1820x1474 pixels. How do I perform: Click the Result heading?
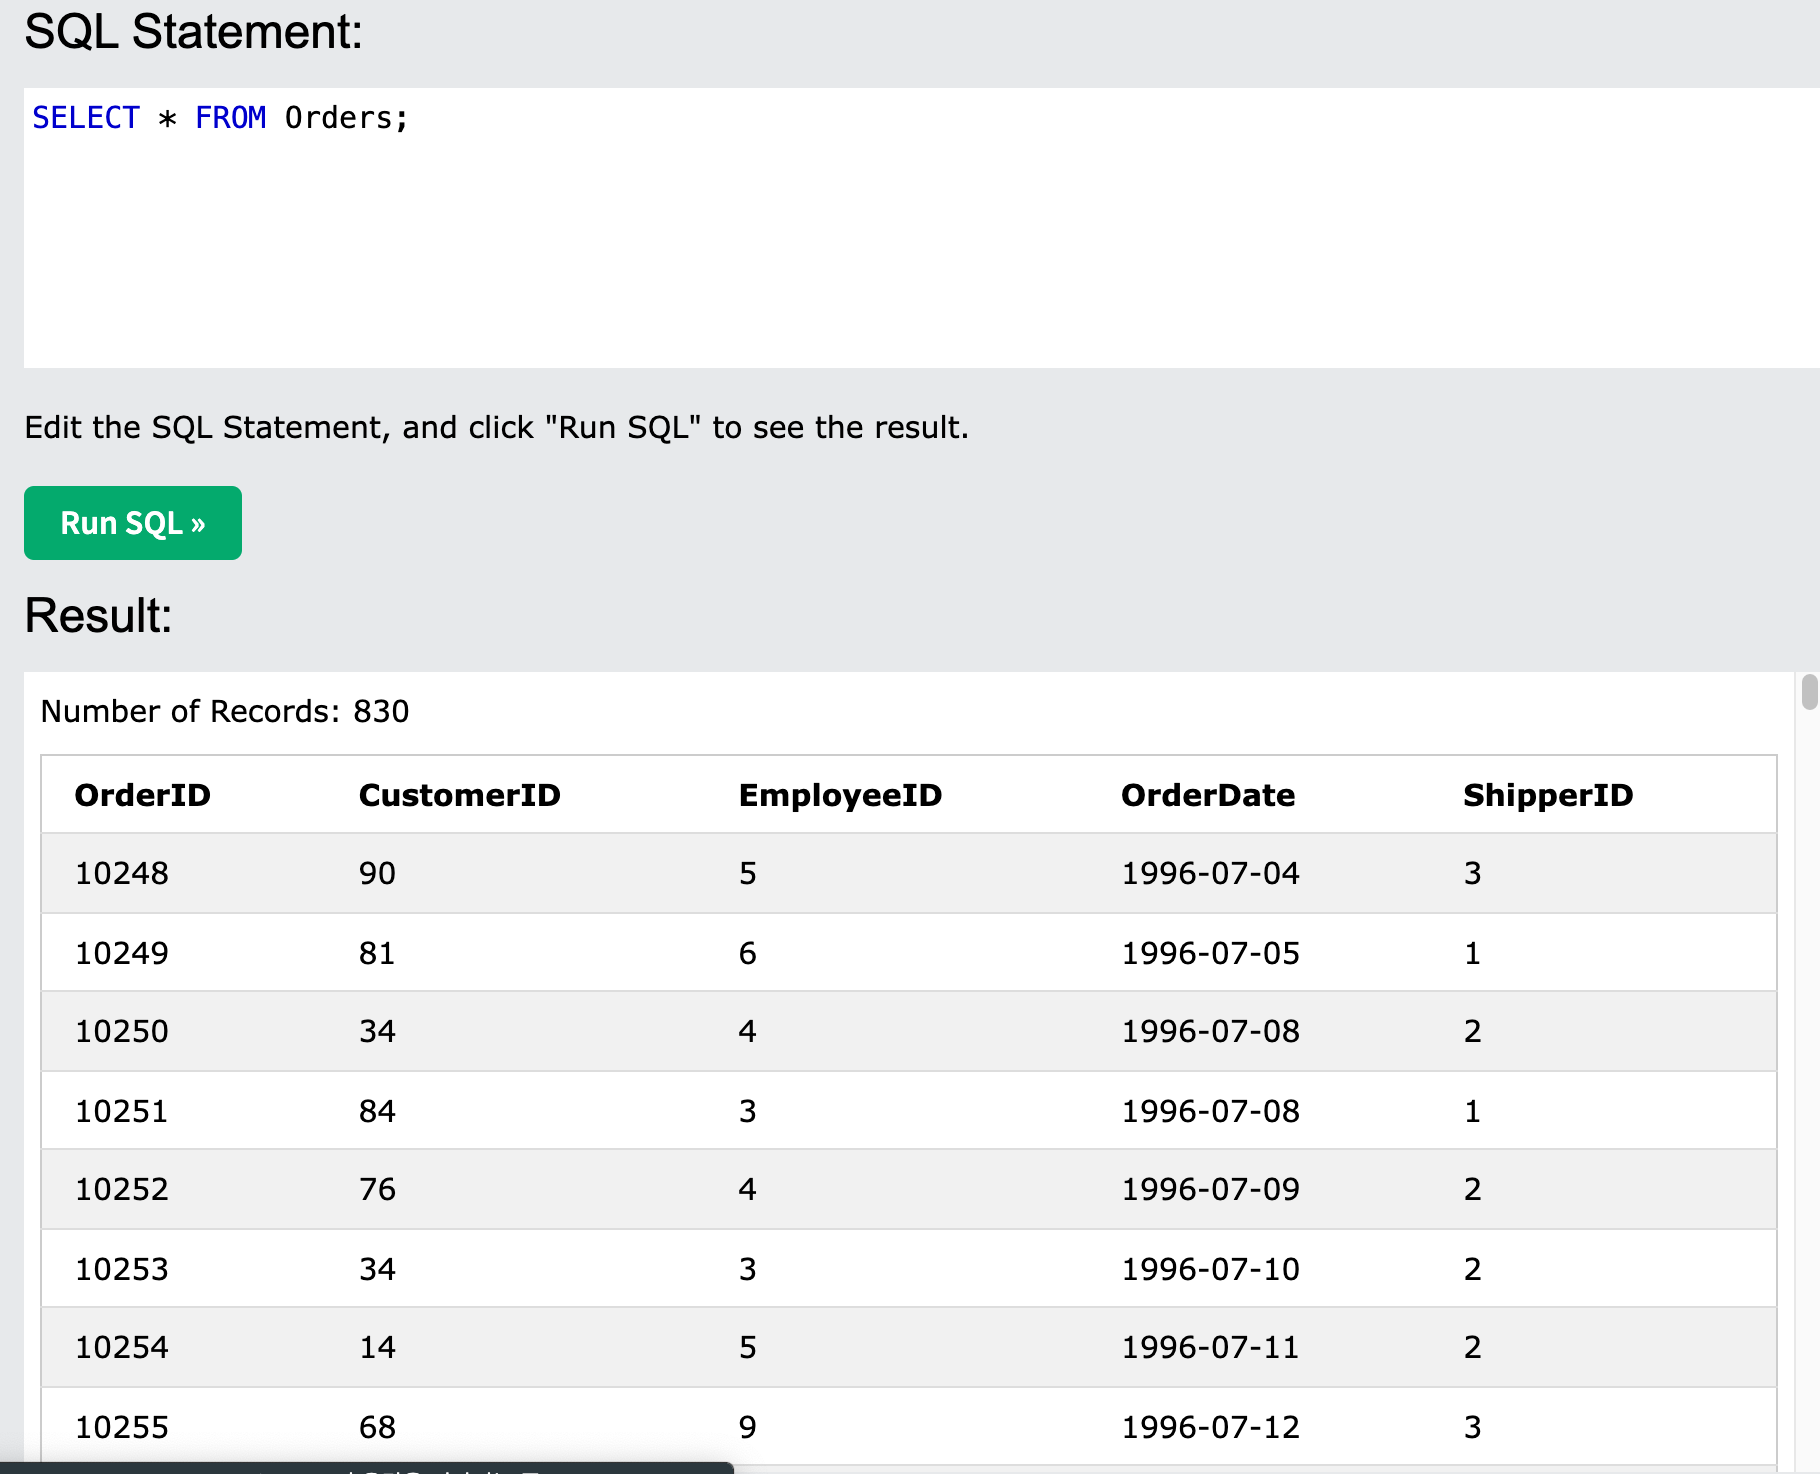(97, 616)
